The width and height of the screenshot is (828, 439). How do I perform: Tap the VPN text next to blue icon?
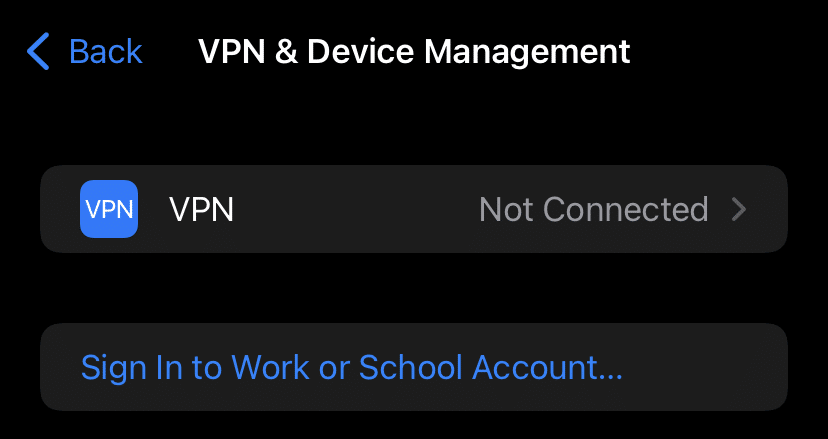[201, 209]
